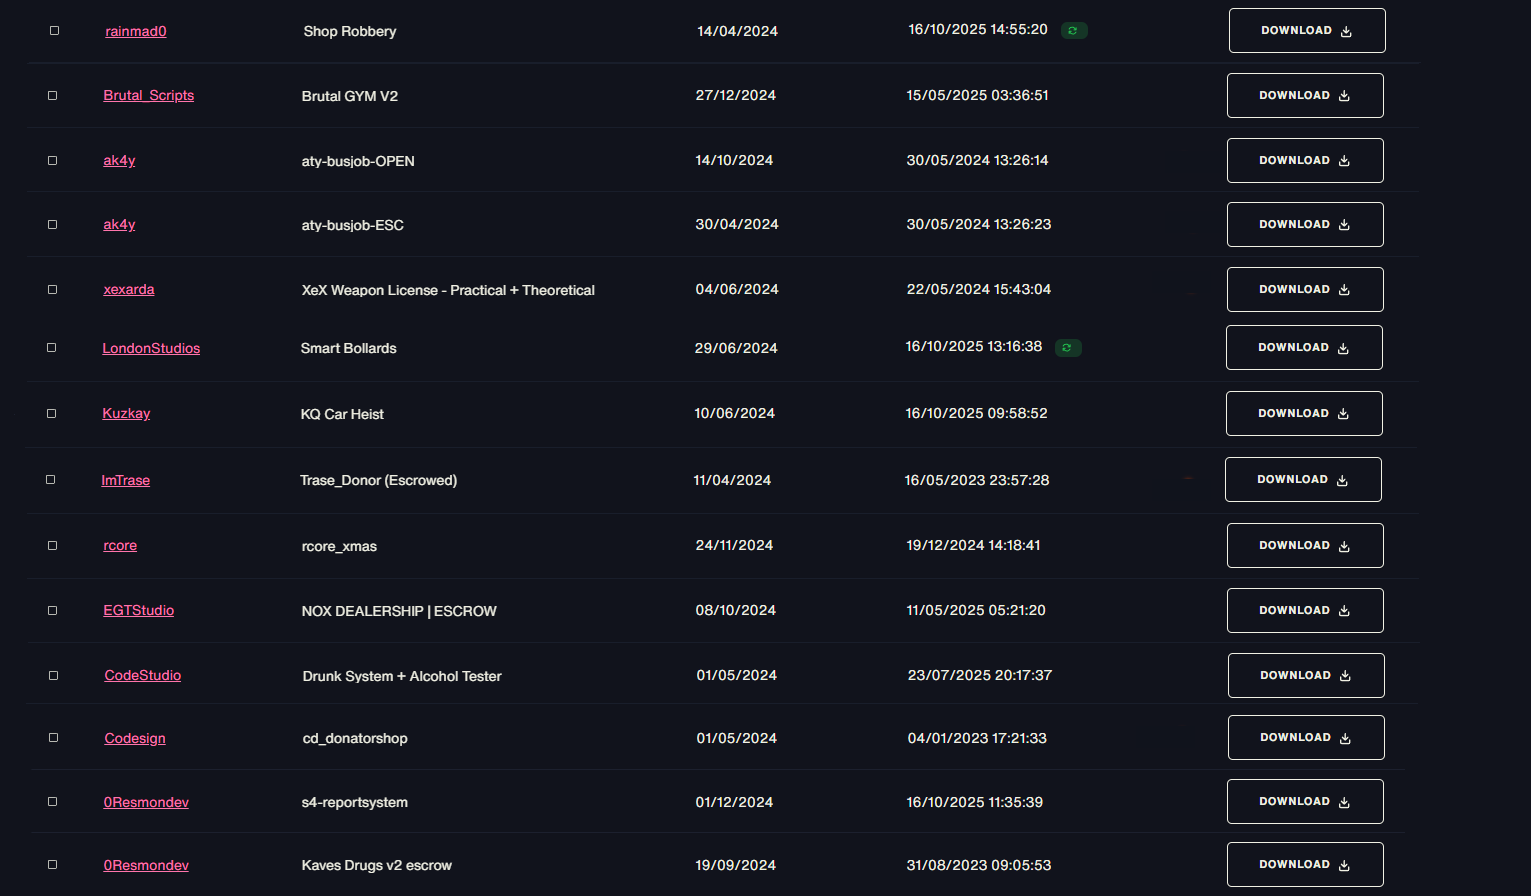This screenshot has height=896, width=1531.
Task: Click the green refresh icon beside Smart Bollards update time
Action: click(x=1068, y=348)
